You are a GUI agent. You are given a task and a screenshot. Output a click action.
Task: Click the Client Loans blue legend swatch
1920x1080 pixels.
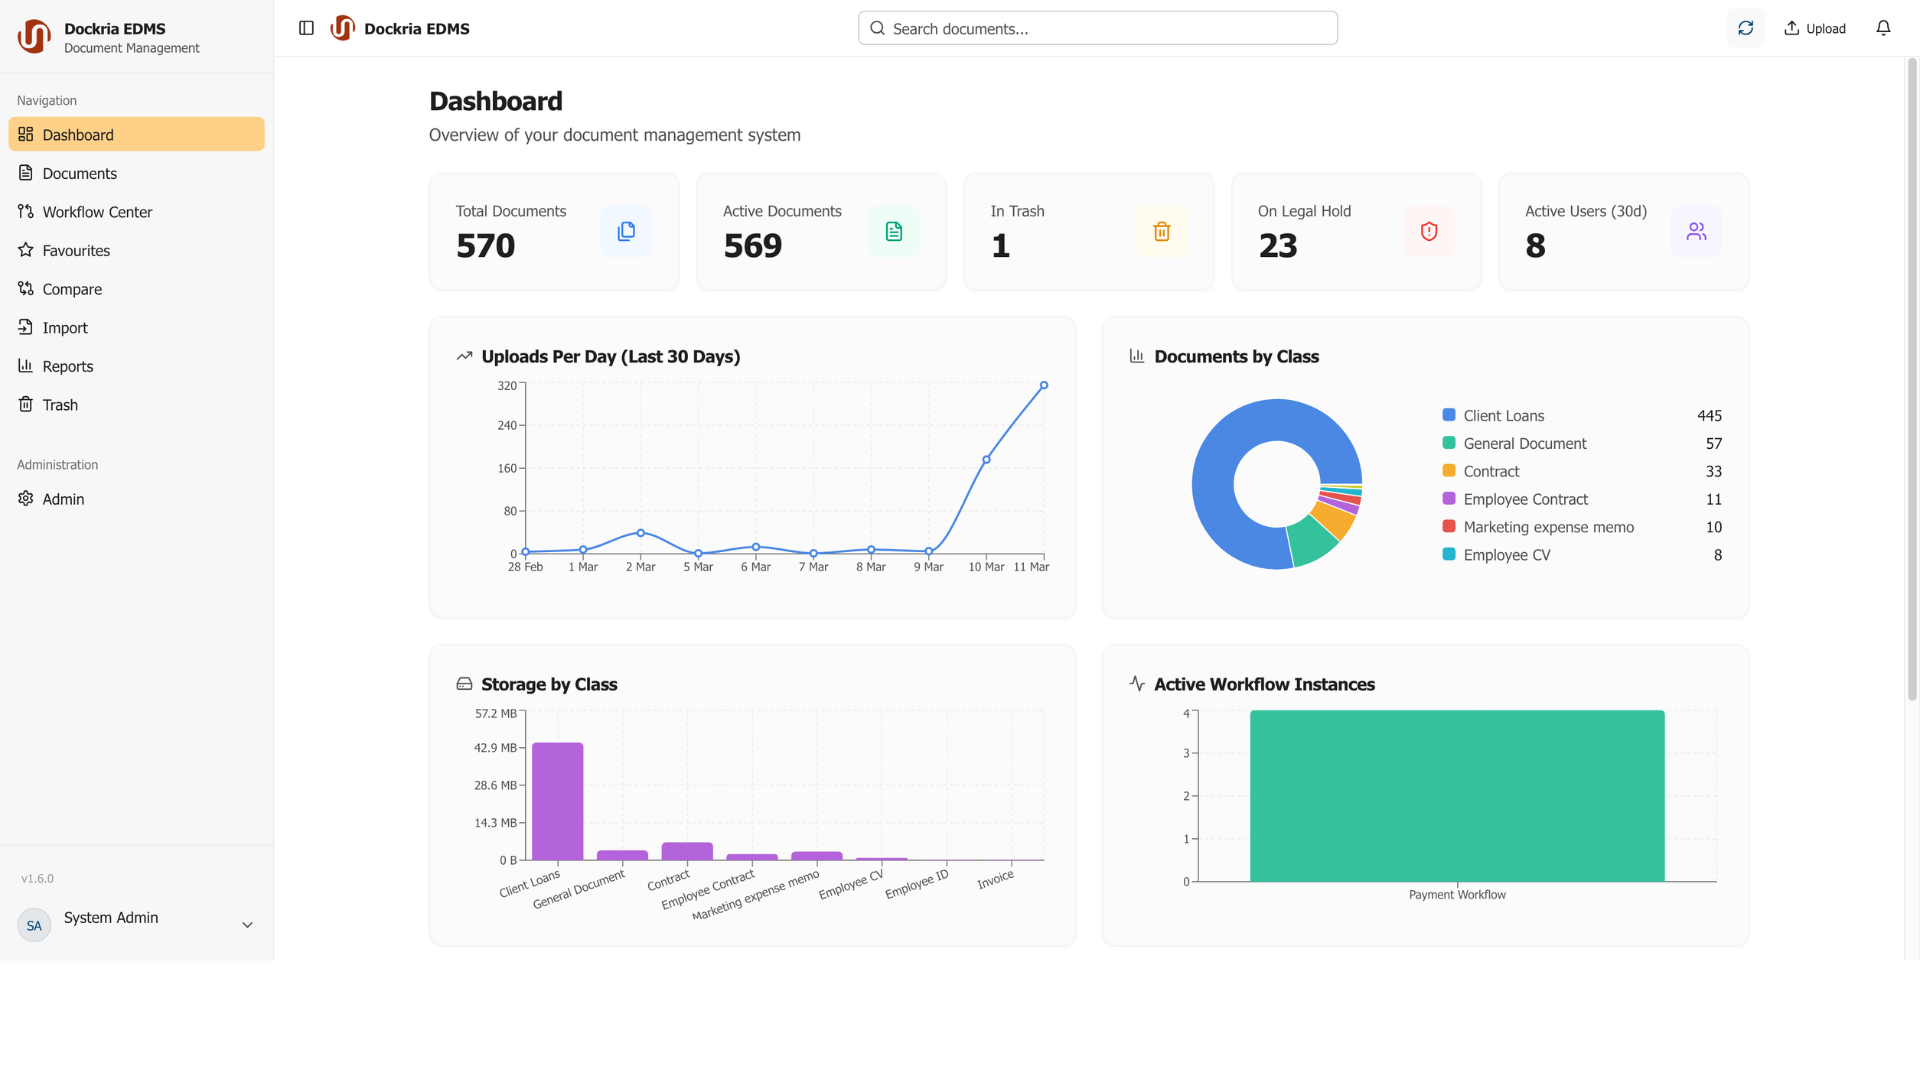(1448, 415)
